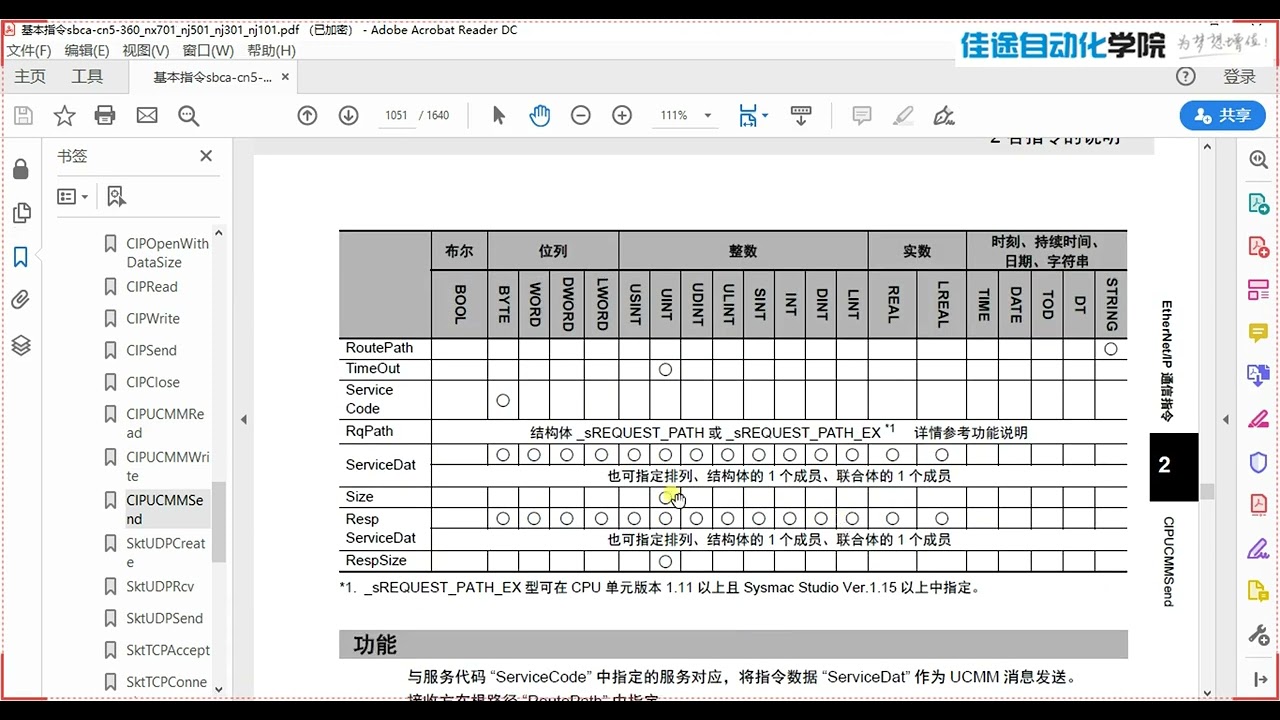Select the CIPOpenWithDataSize bookmark

coord(167,253)
